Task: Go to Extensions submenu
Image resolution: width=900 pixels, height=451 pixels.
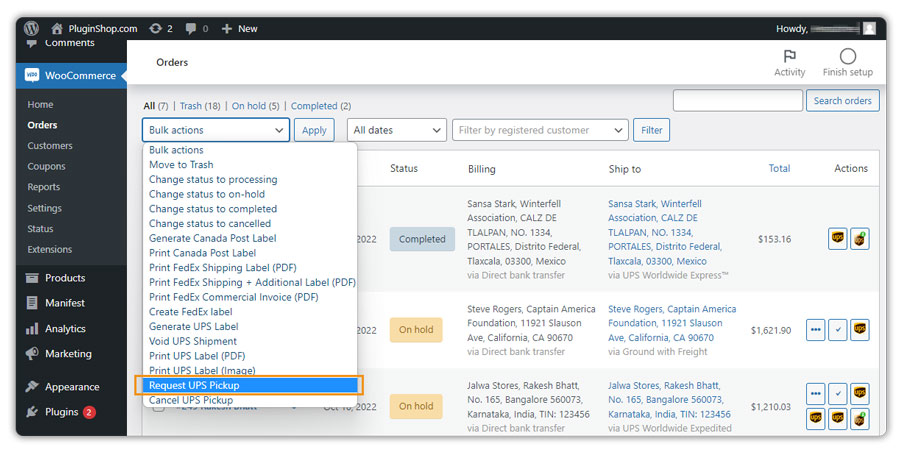Action: 50,249
